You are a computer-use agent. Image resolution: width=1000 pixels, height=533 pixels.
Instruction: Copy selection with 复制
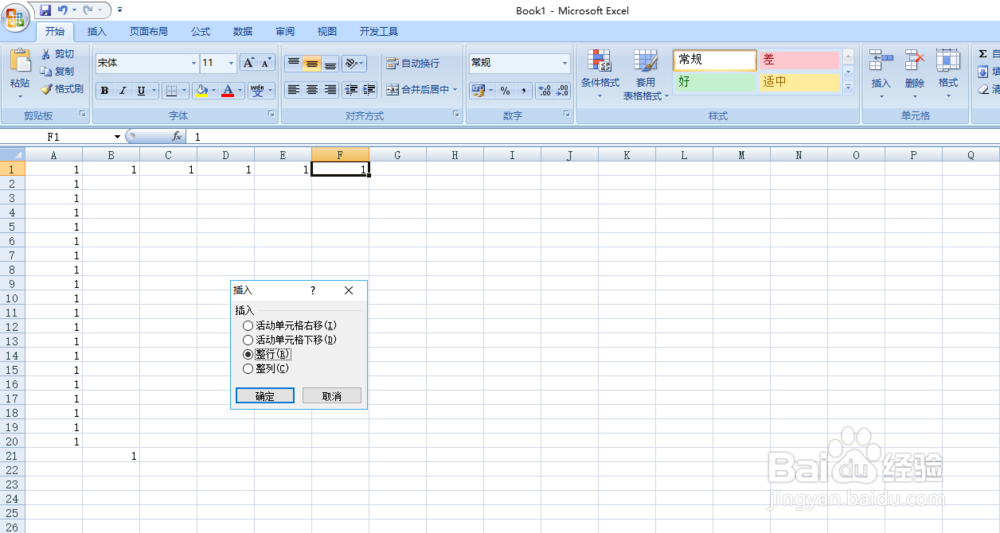(57, 71)
